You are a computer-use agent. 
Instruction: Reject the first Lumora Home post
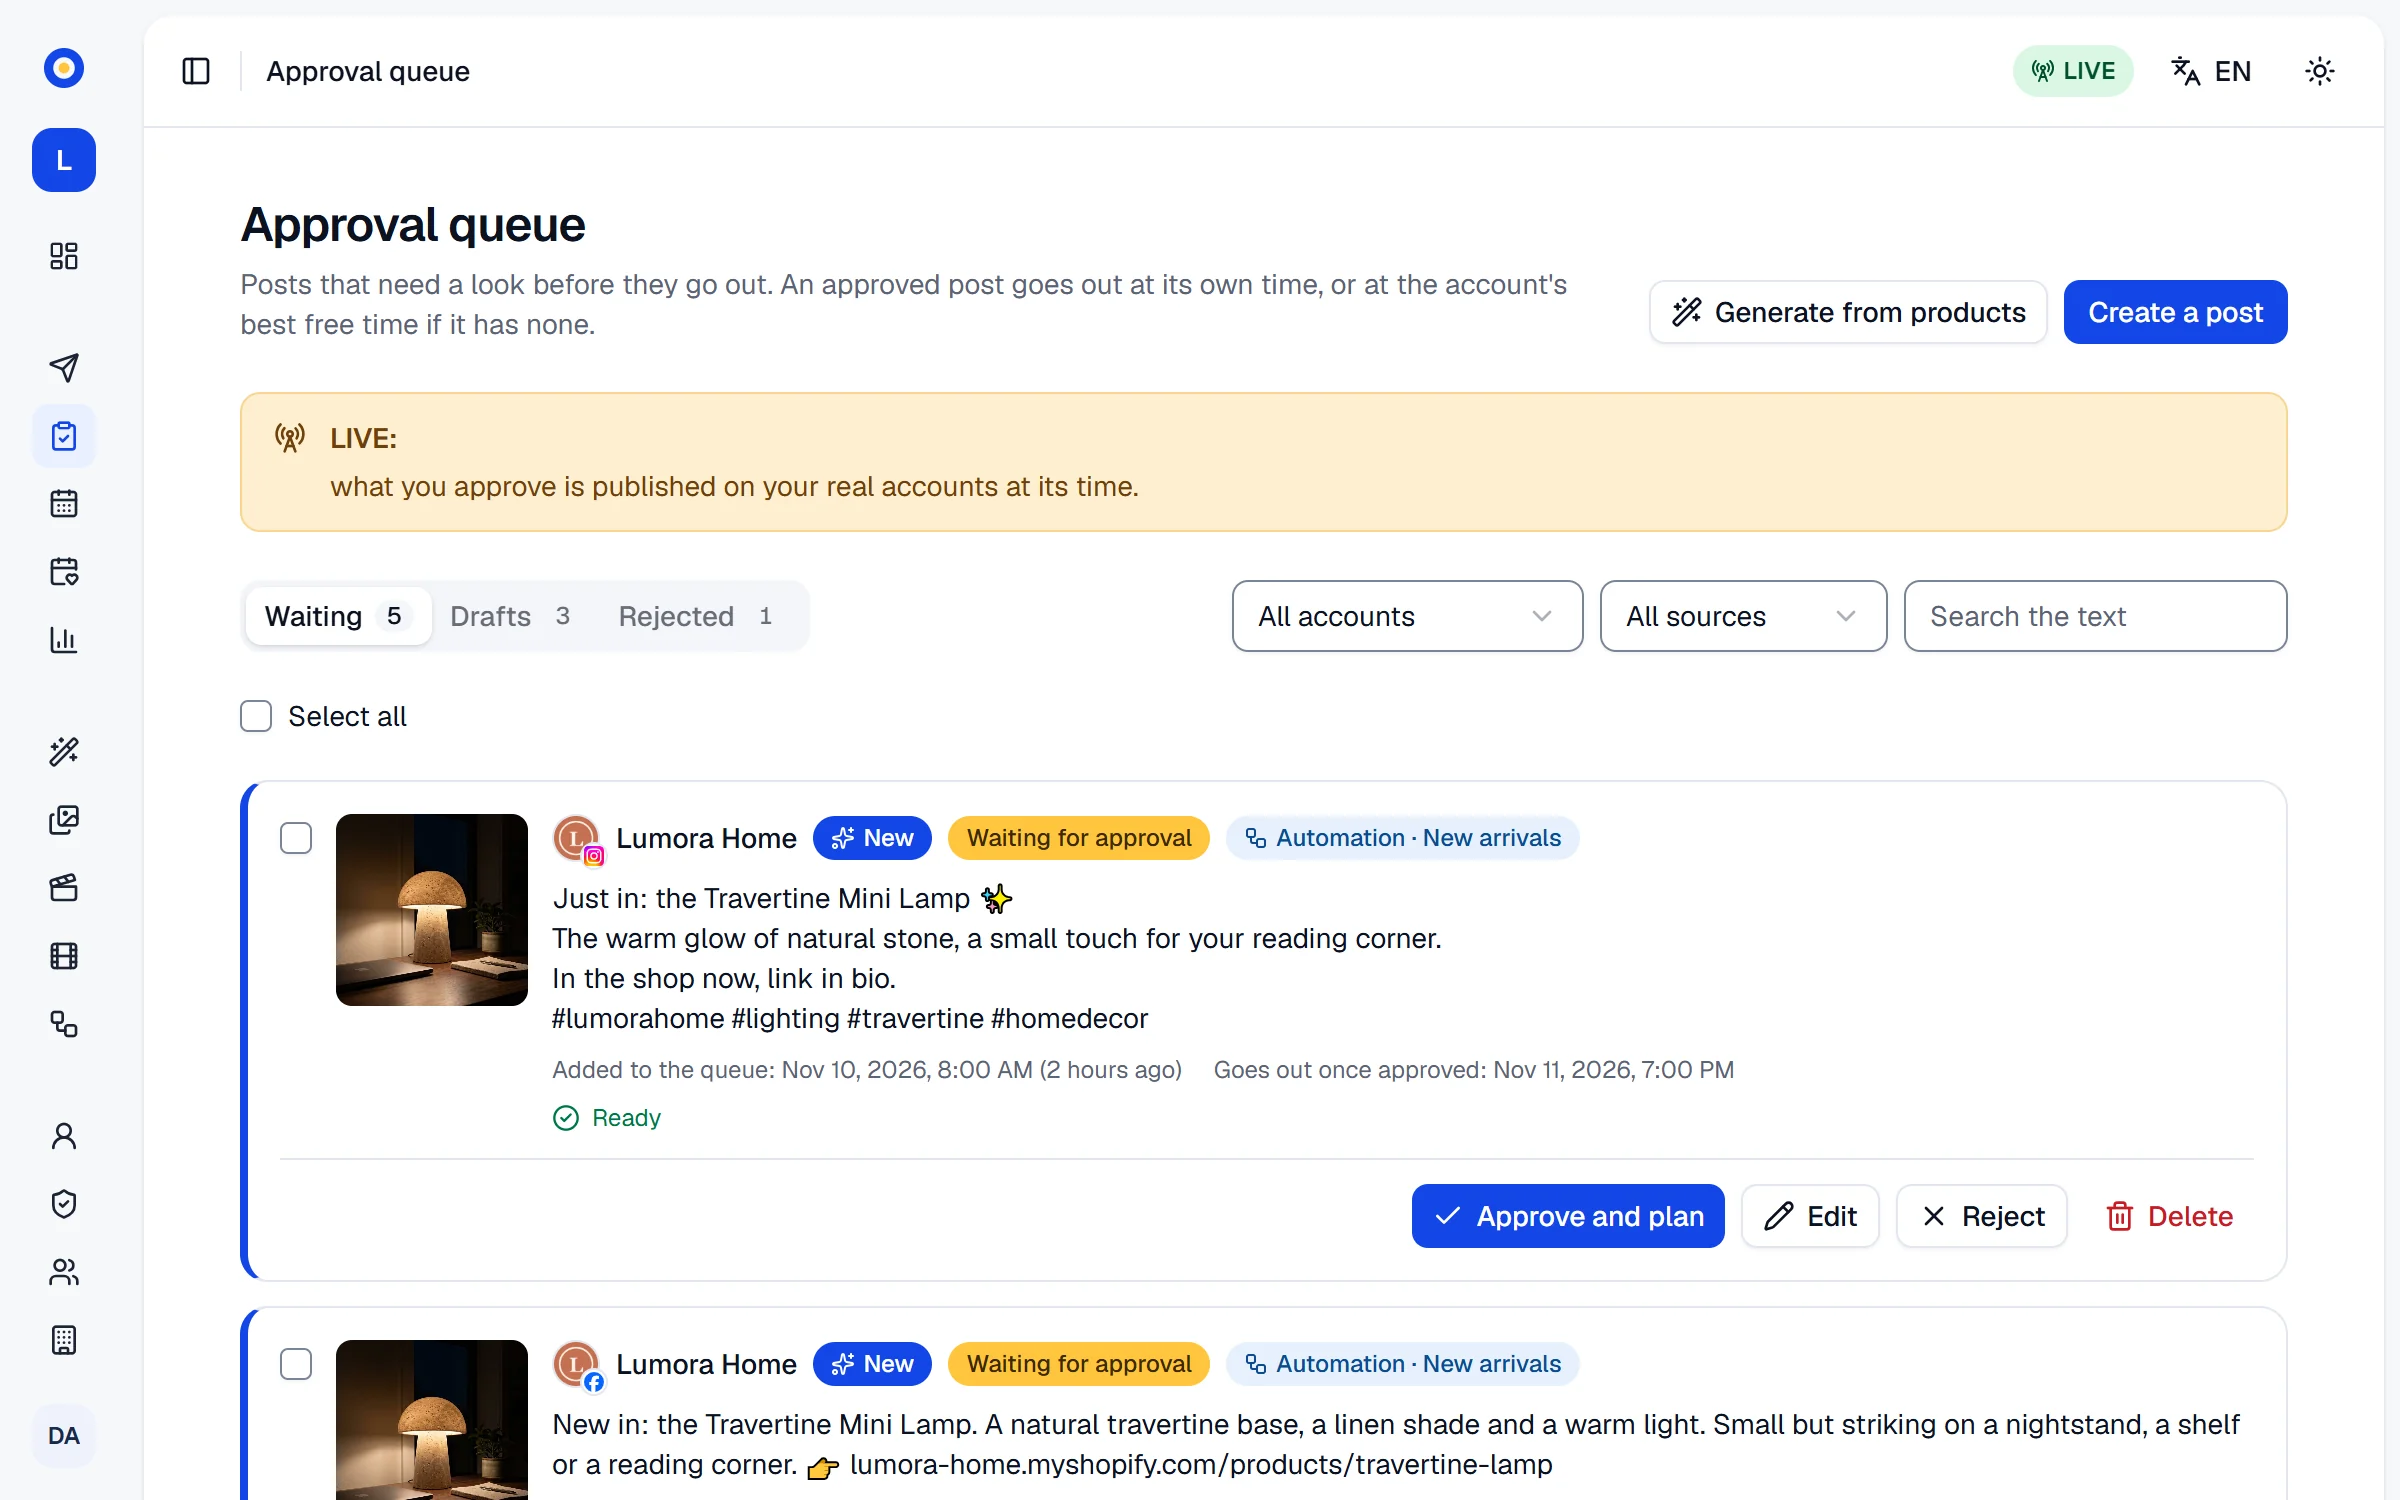coord(1982,1216)
